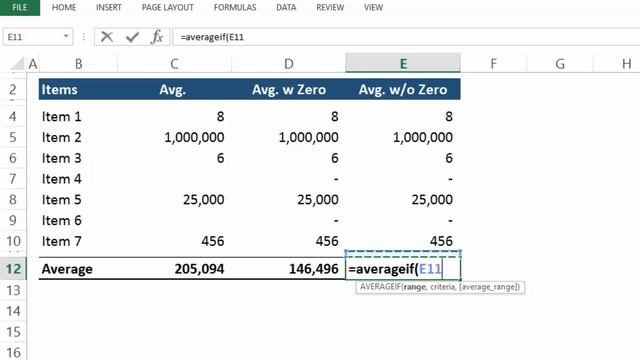The image size is (640, 360).
Task: Select column E header
Action: tap(403, 63)
